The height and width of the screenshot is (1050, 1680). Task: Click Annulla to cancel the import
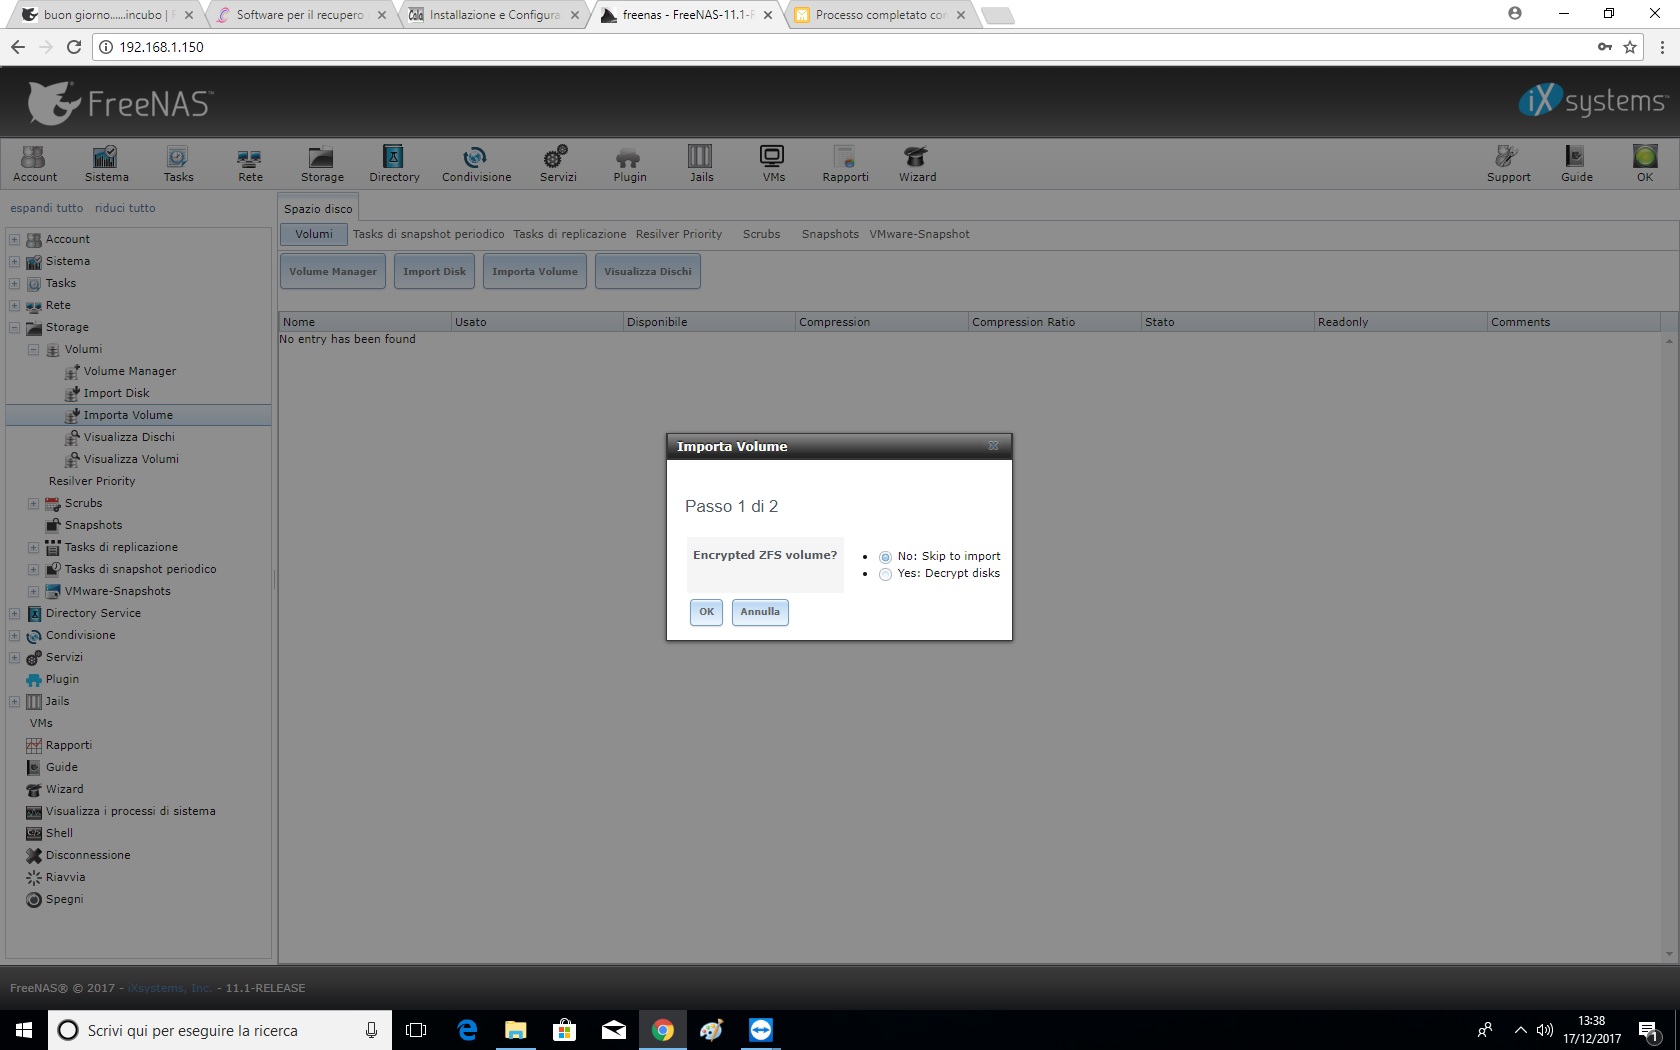click(759, 612)
